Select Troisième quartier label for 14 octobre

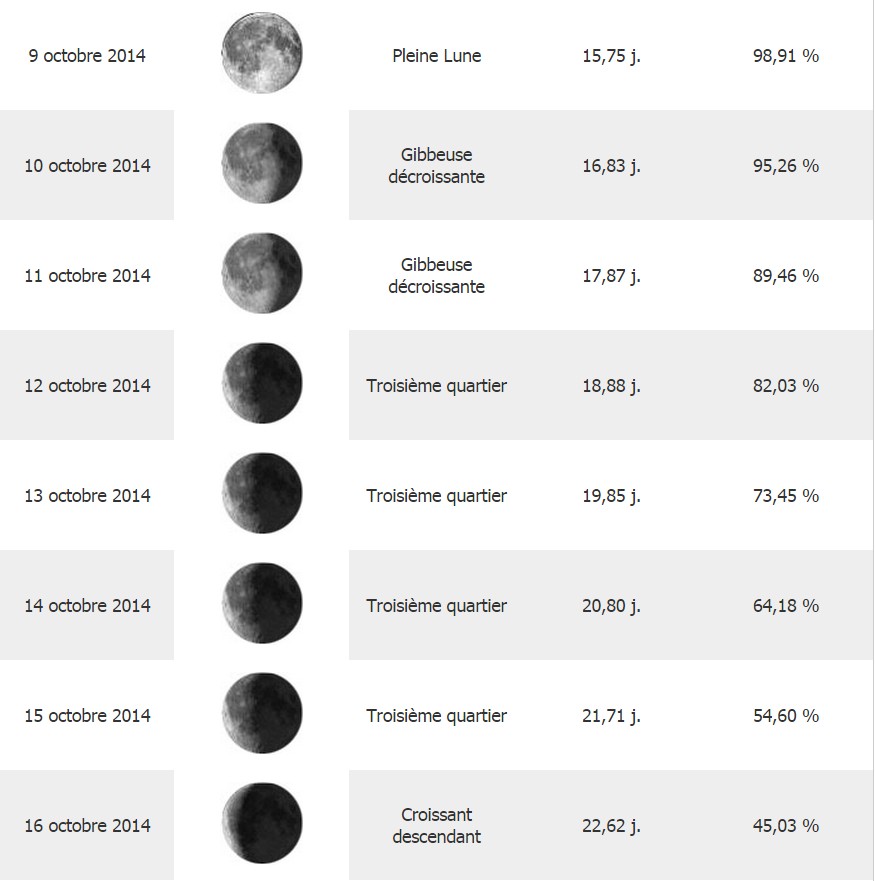click(437, 606)
